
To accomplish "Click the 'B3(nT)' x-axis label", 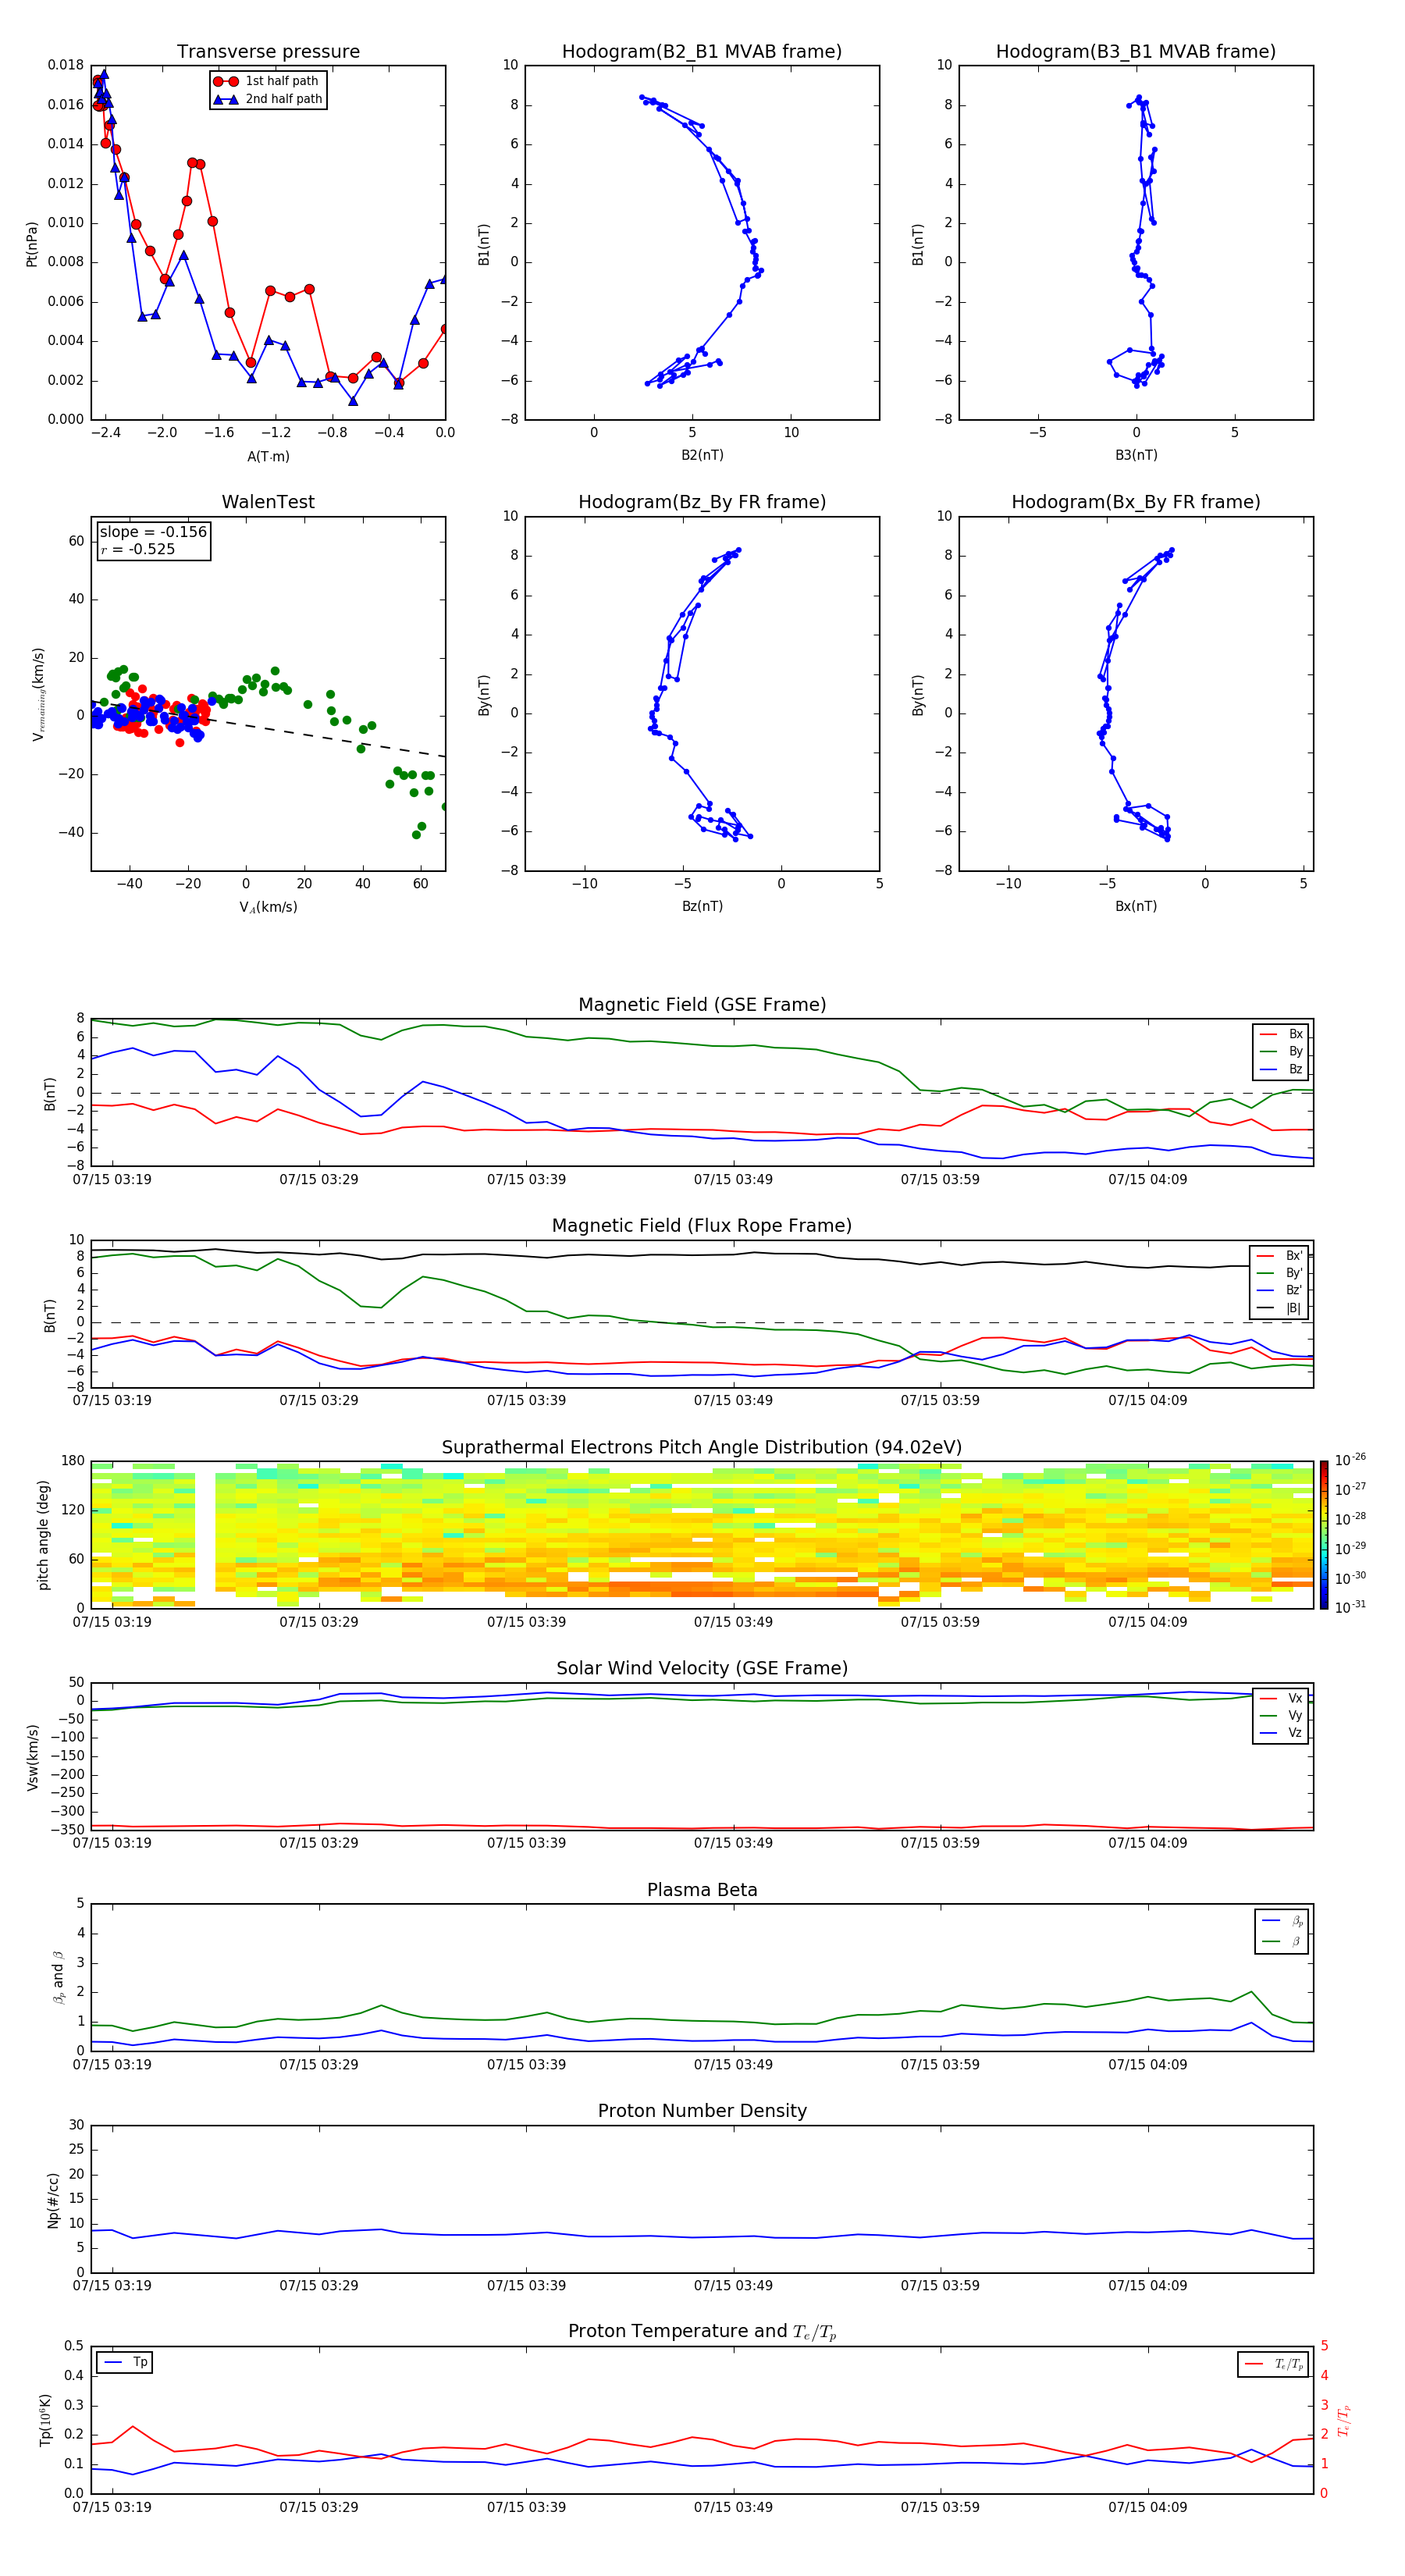I will coord(1136,455).
